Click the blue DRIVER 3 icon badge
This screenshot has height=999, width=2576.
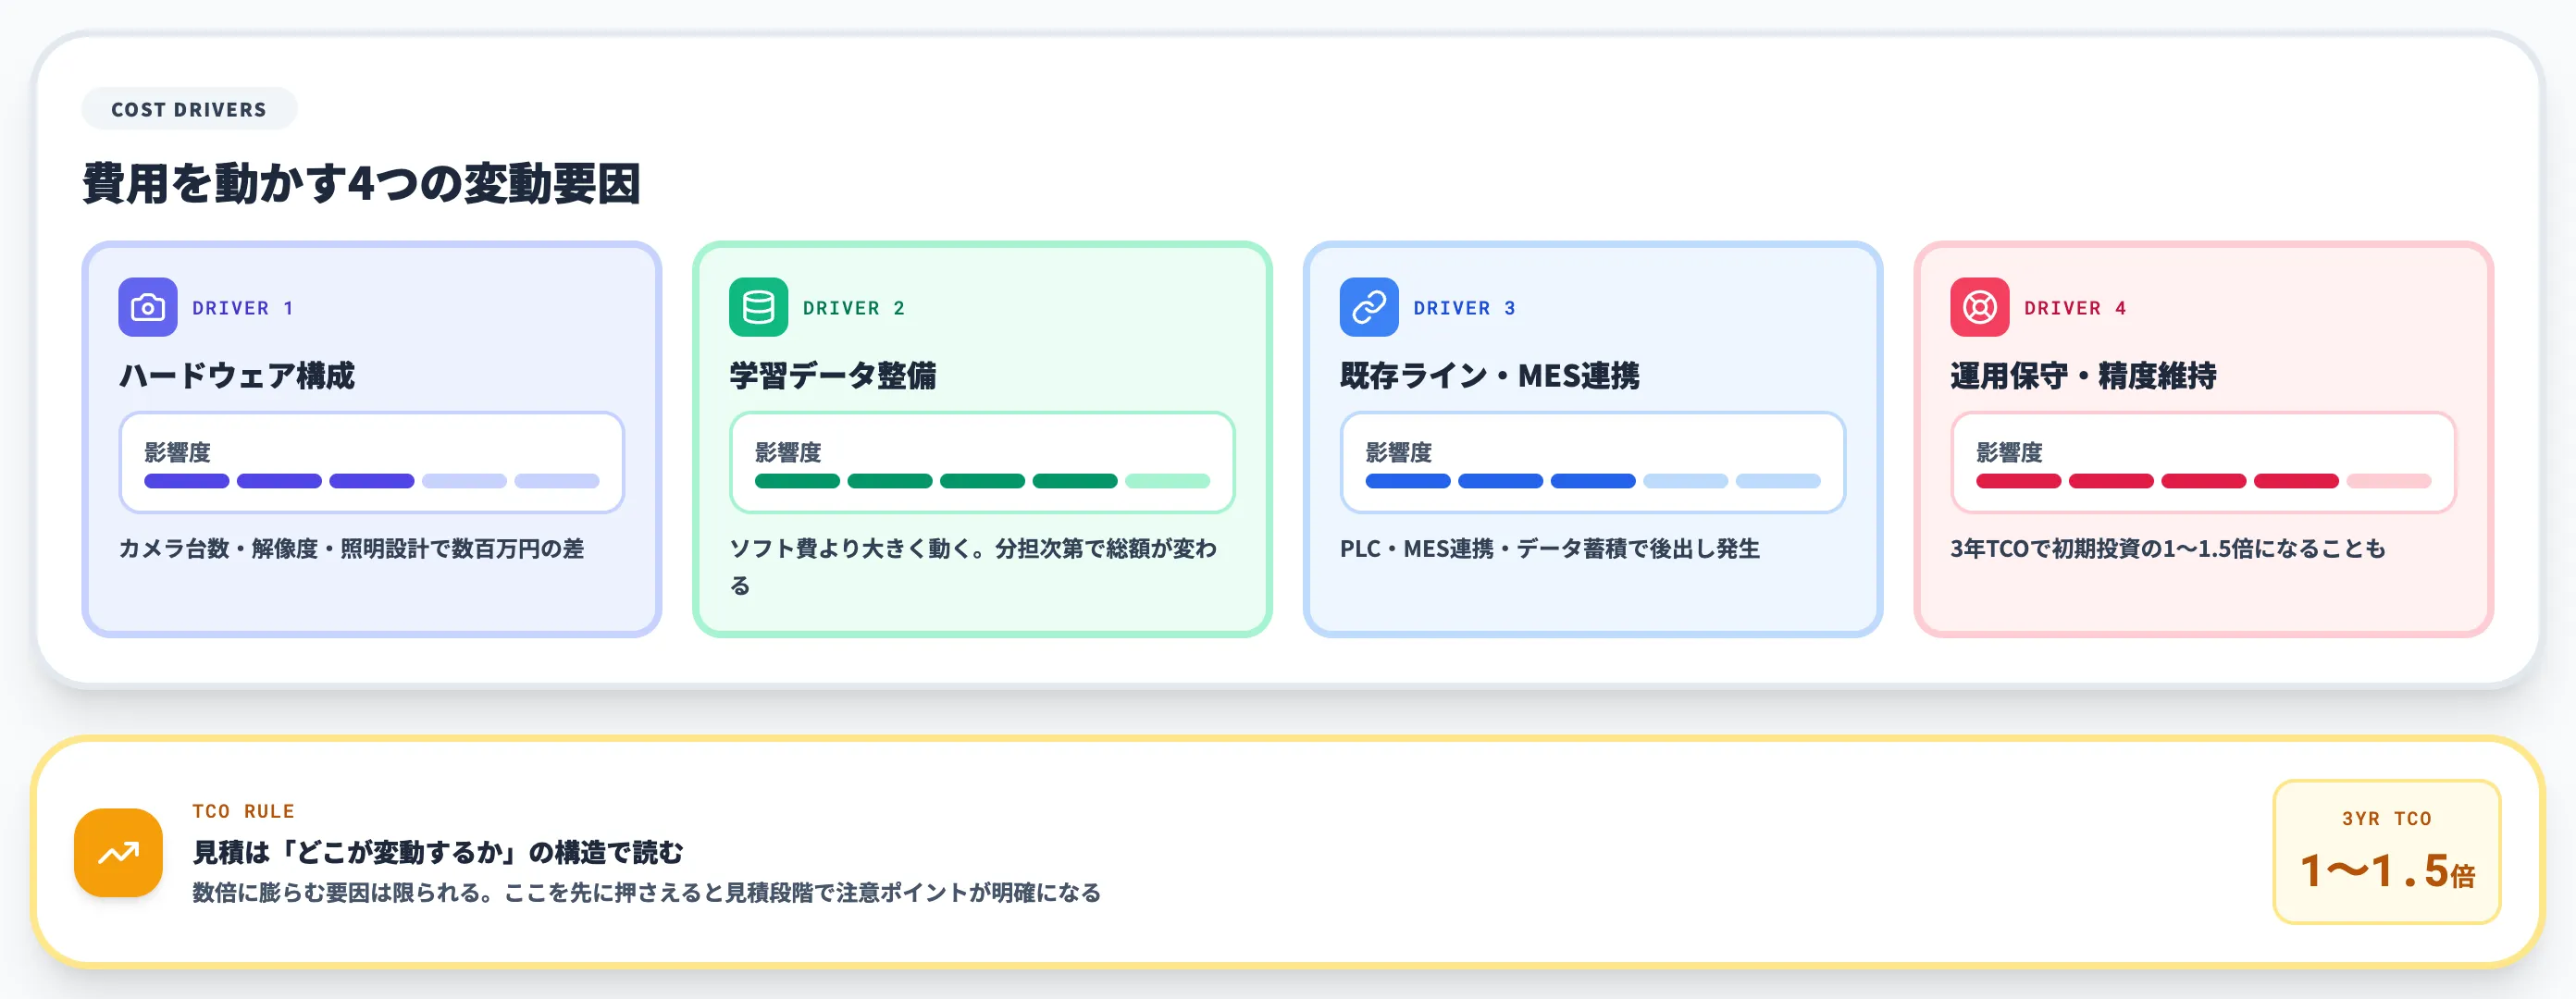(x=1369, y=307)
